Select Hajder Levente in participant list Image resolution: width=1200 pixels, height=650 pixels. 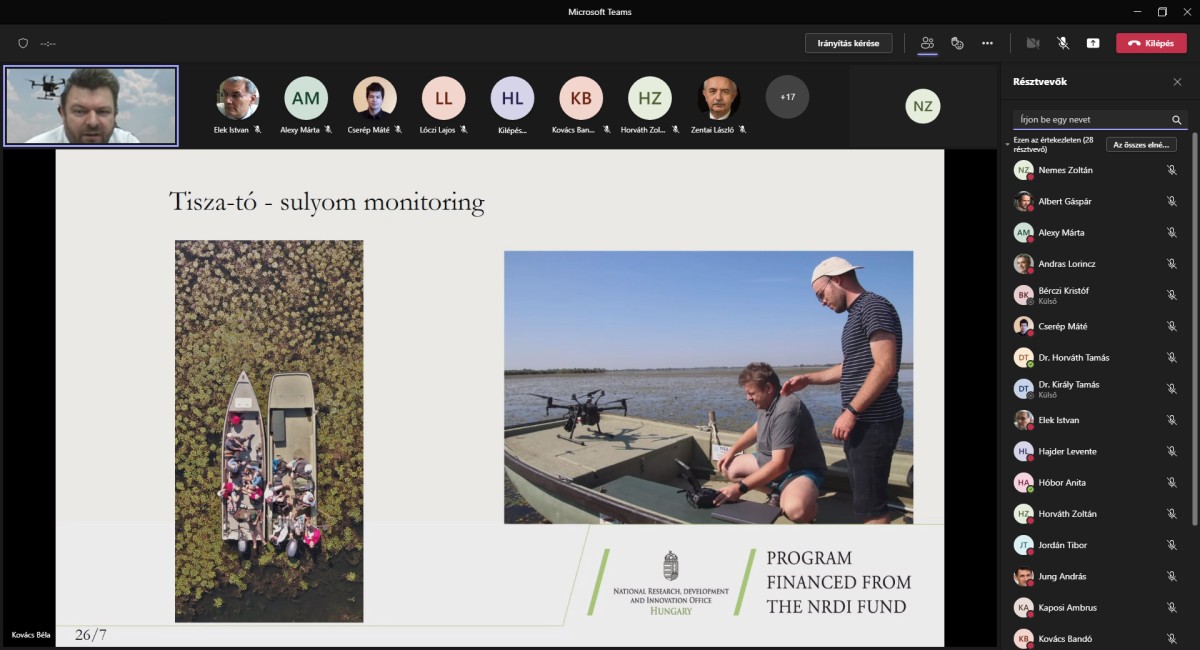tap(1096, 451)
